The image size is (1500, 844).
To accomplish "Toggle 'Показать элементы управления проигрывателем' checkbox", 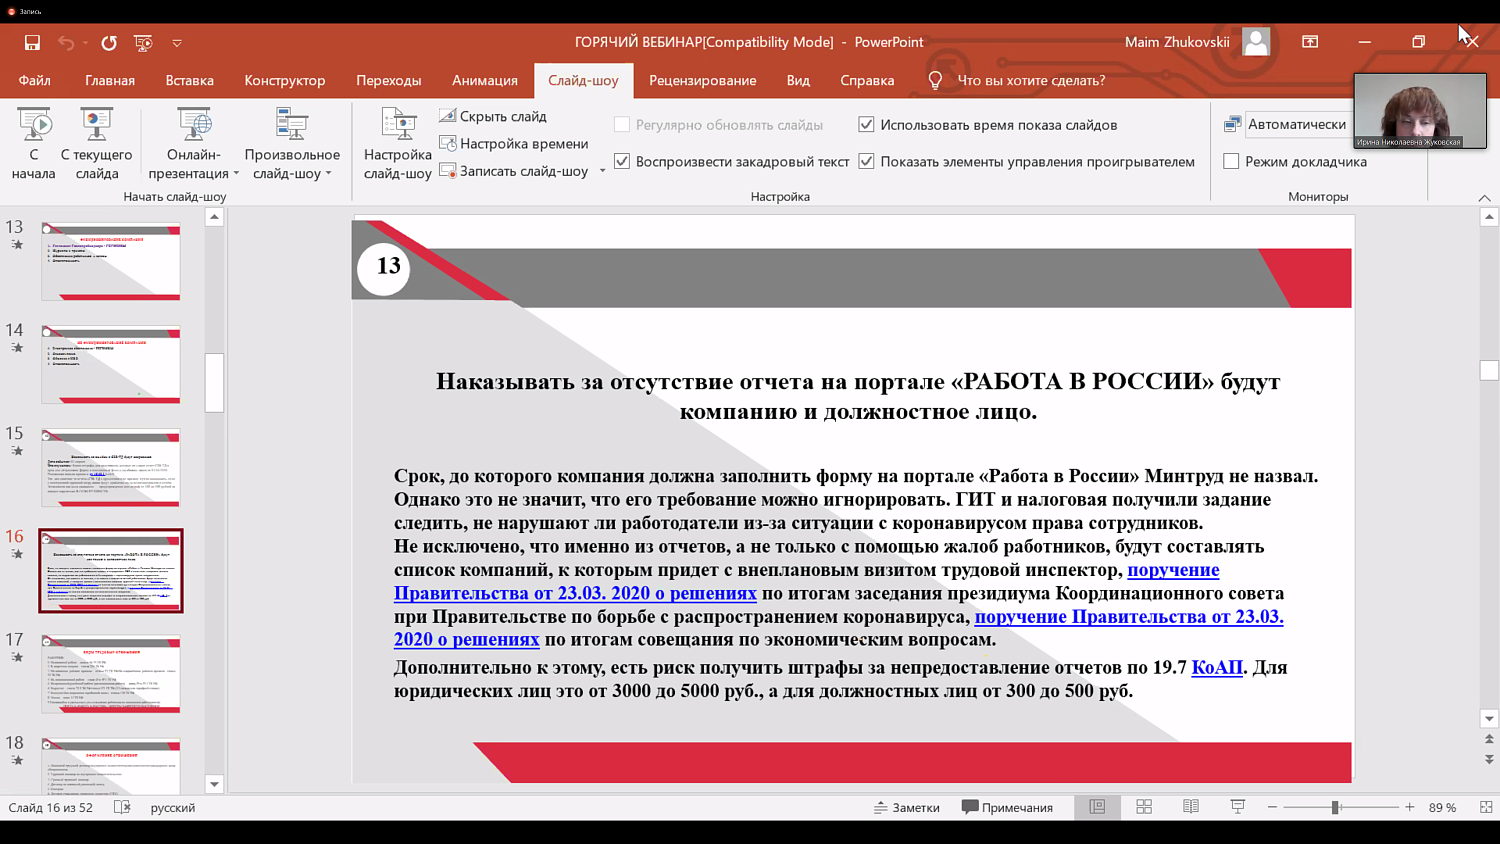I will point(866,161).
